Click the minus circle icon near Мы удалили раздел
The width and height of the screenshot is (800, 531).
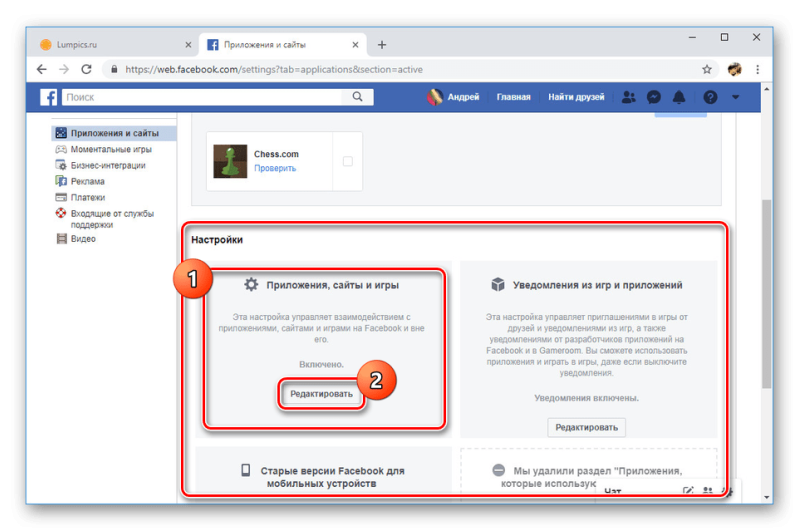(x=498, y=470)
